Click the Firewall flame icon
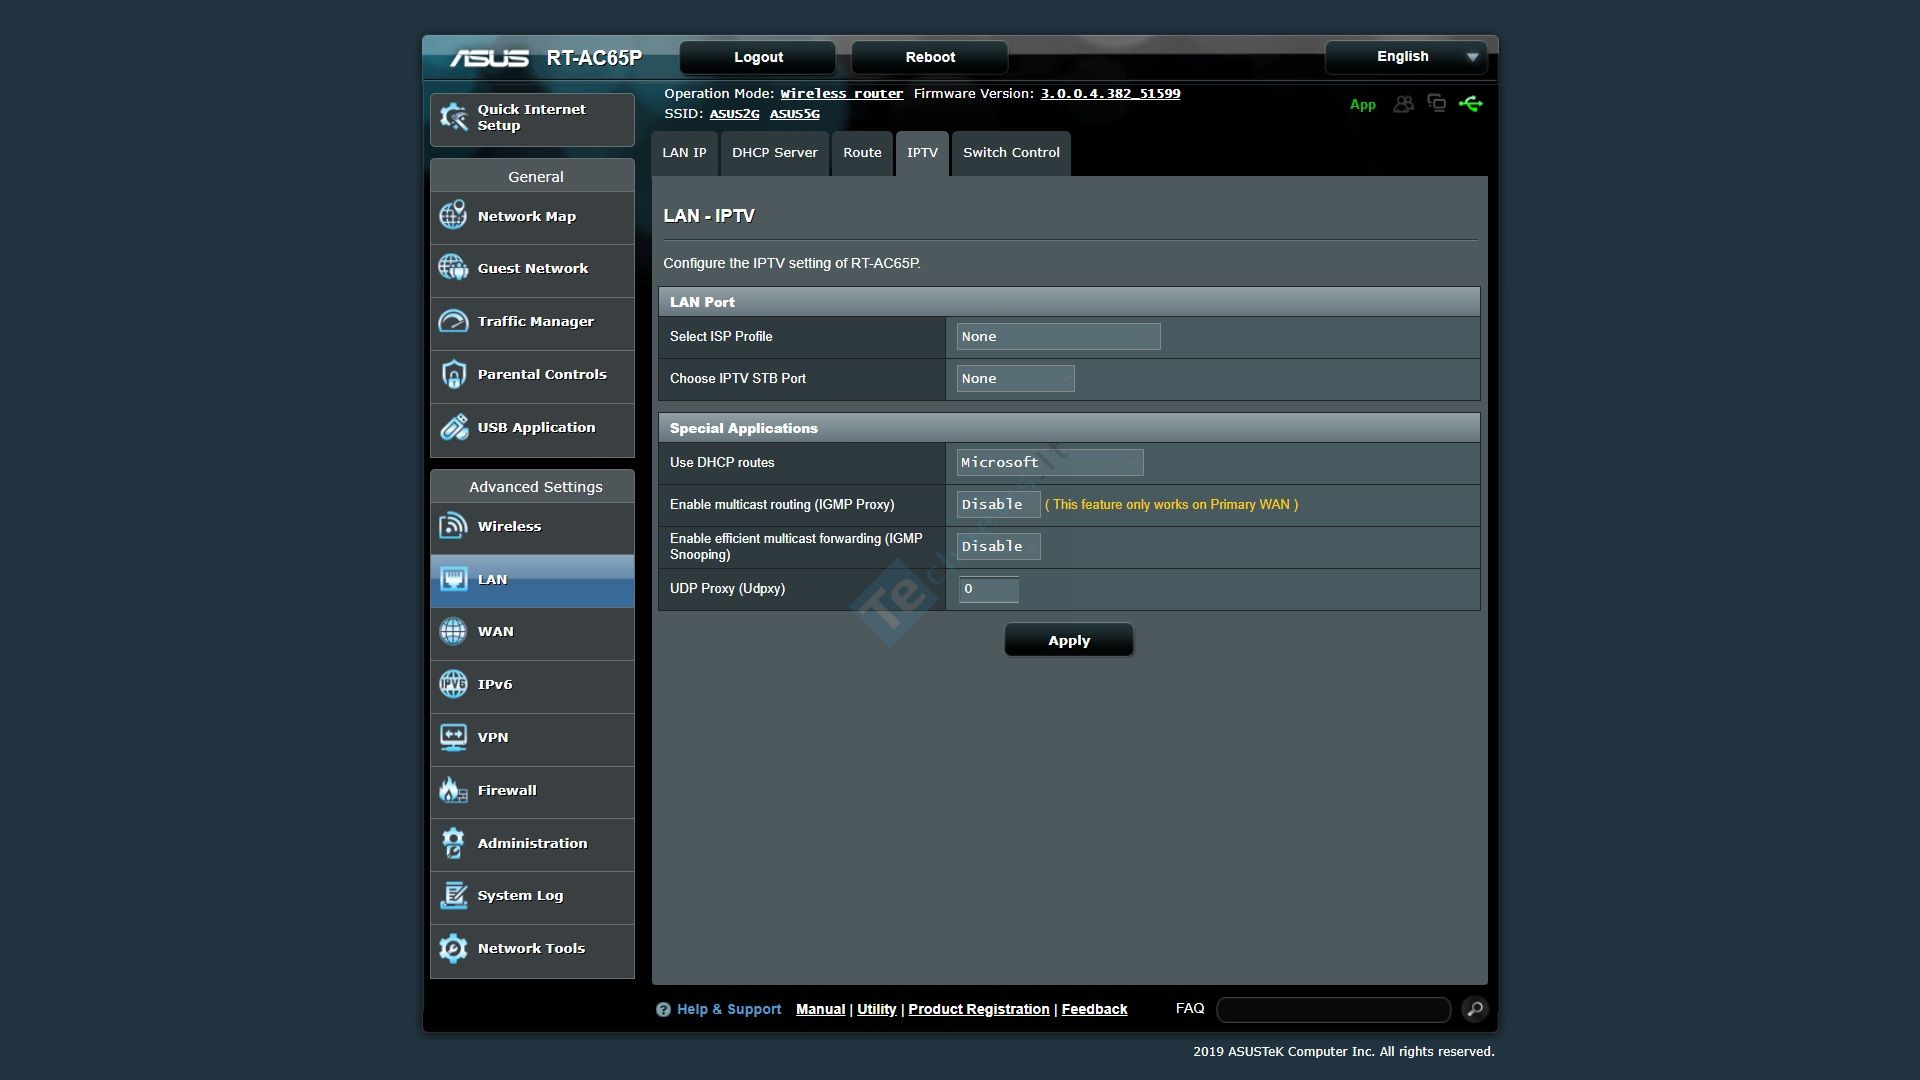Screen dimensions: 1920x1080 pos(453,790)
